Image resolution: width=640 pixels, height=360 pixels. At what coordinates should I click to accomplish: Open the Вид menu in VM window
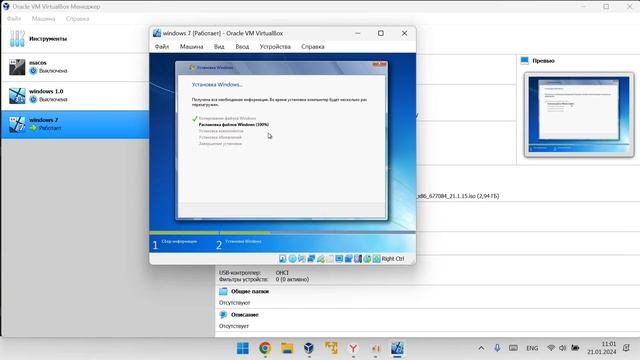click(x=219, y=47)
